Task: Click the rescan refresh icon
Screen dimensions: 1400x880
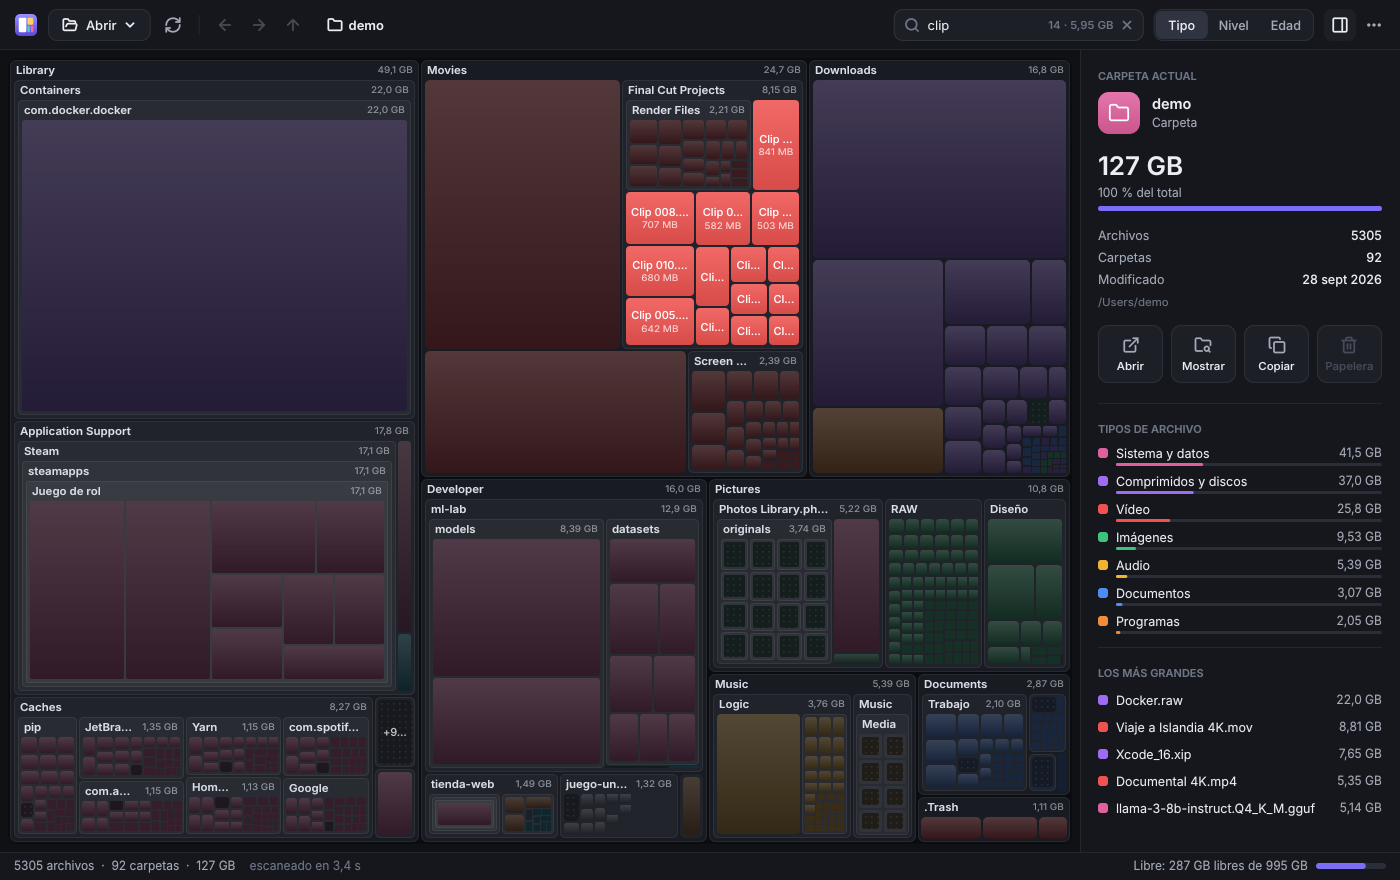Action: click(x=173, y=25)
